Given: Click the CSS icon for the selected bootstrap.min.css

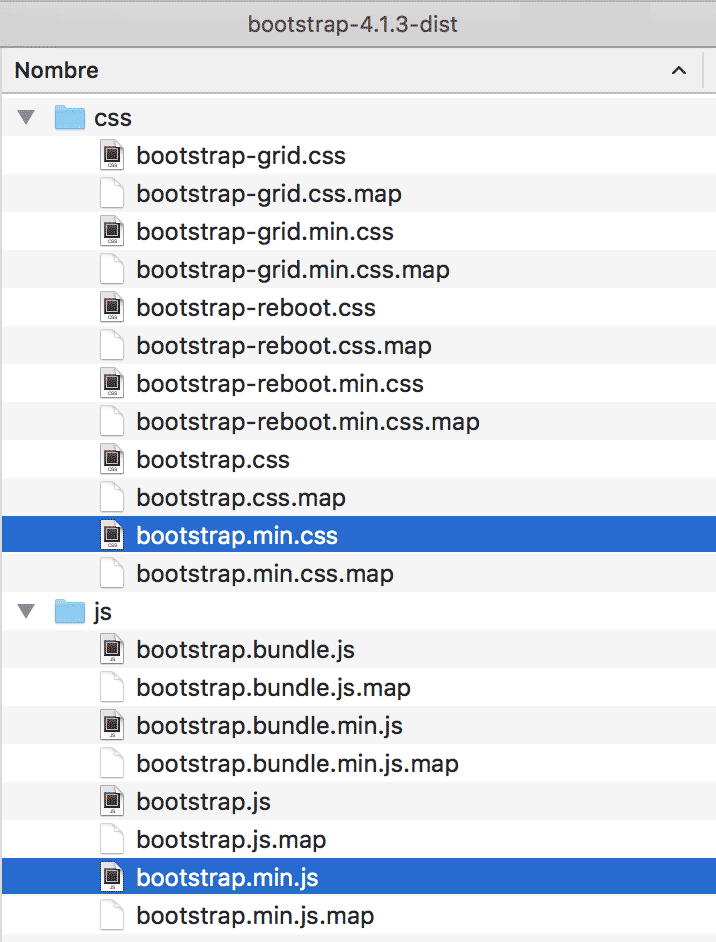Looking at the screenshot, I should (x=111, y=534).
